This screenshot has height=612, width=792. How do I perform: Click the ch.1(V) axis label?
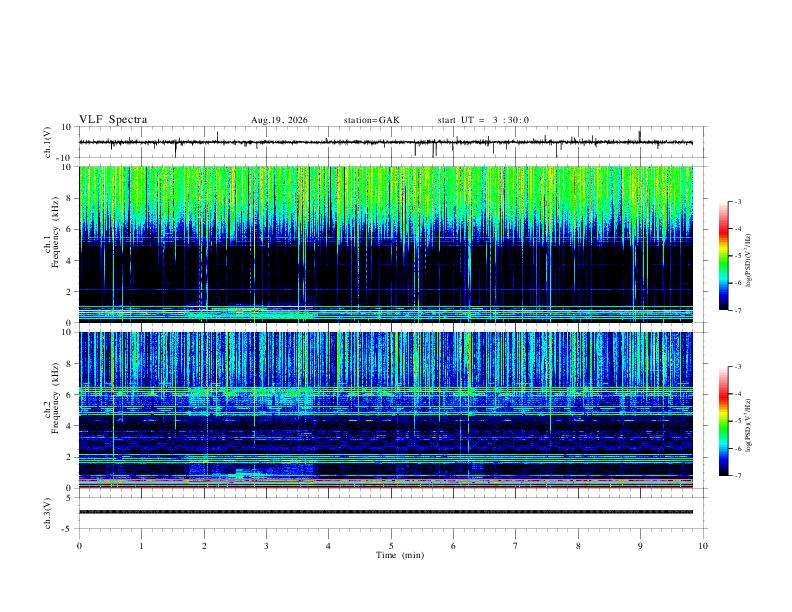(48, 142)
